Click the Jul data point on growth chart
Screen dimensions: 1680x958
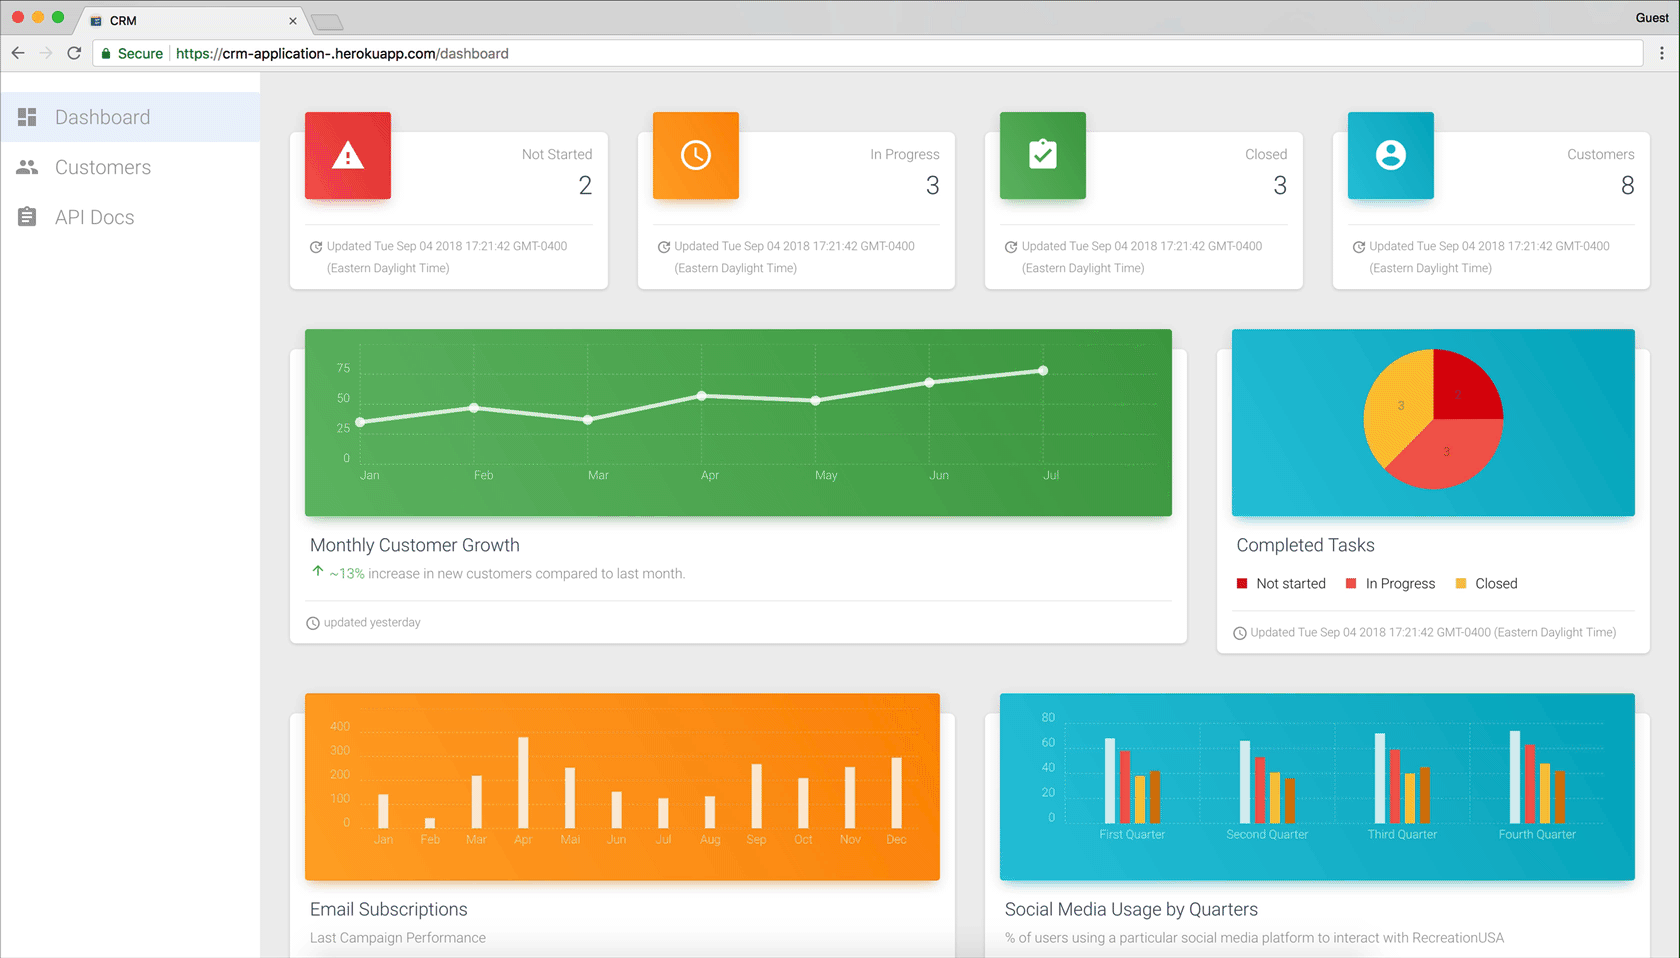(x=1043, y=370)
